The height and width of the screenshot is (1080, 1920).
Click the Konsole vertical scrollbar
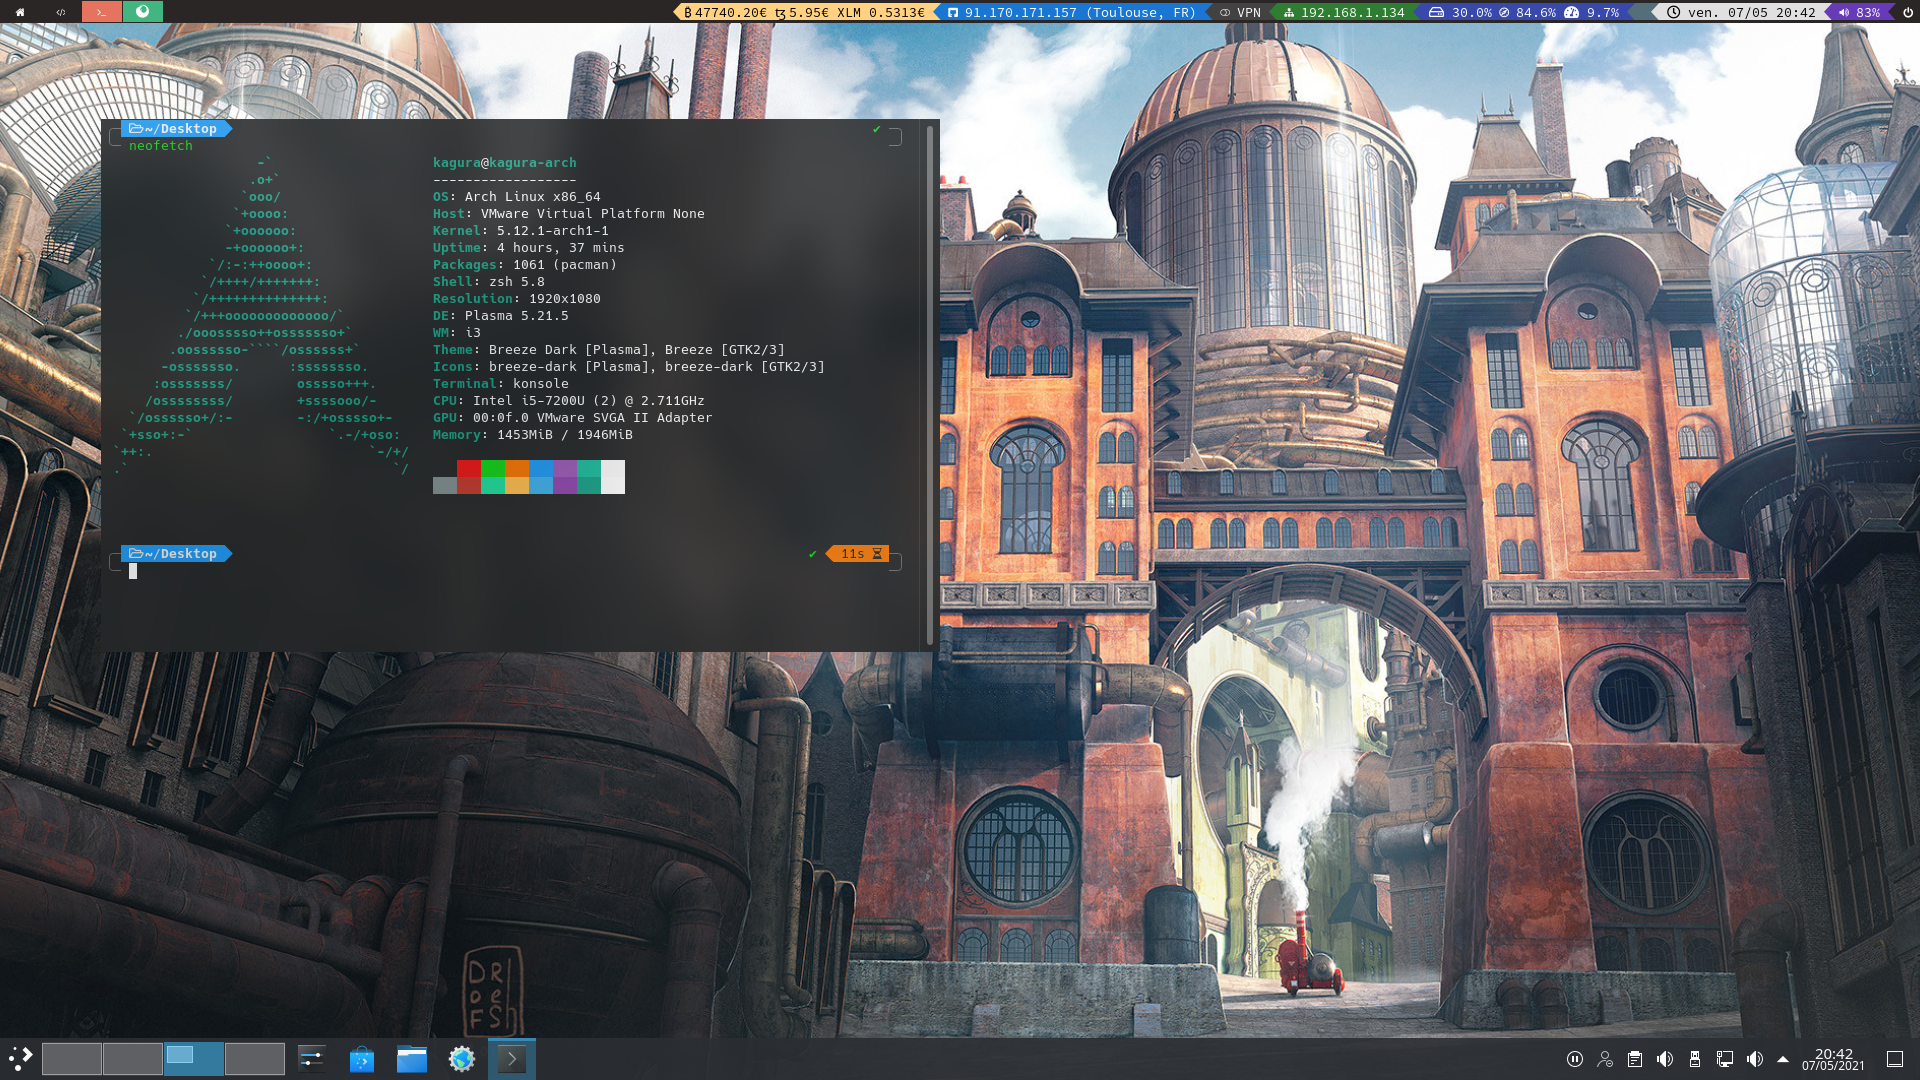[930, 385]
